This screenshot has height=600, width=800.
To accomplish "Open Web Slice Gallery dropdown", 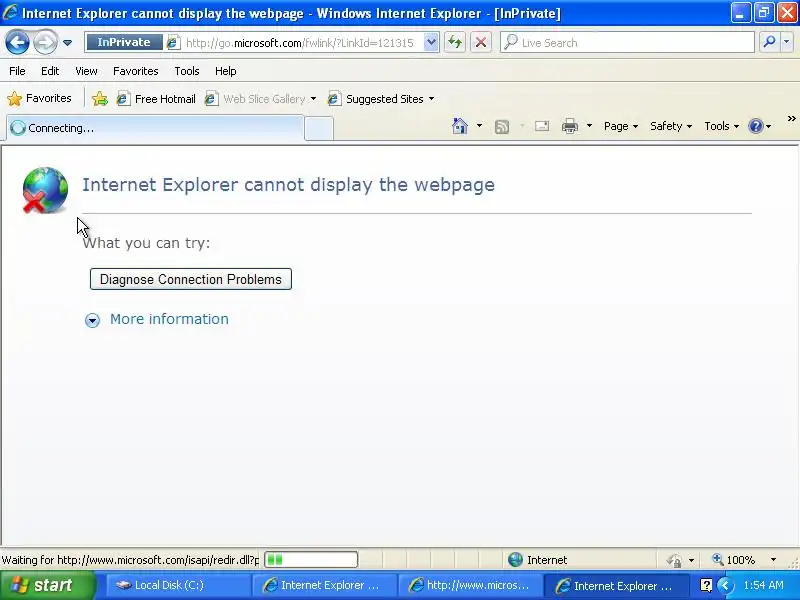I will coord(313,99).
